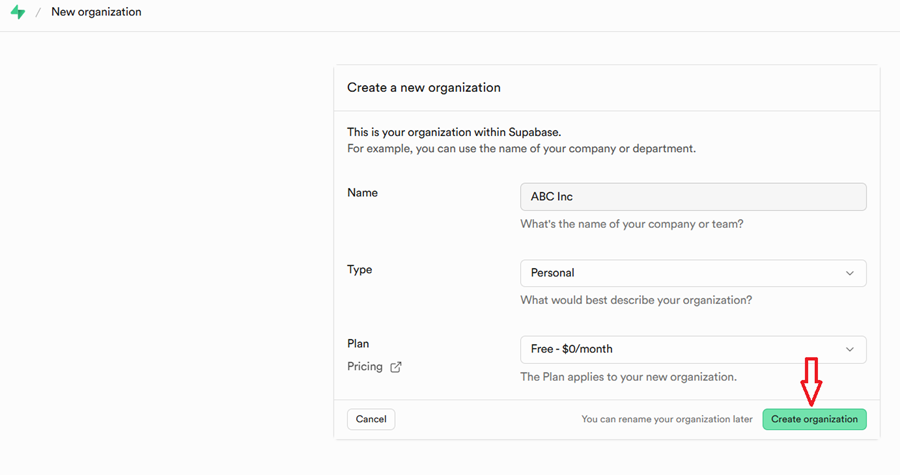The width and height of the screenshot is (900, 475).
Task: Click the chevron arrow in Plan field
Action: [850, 349]
